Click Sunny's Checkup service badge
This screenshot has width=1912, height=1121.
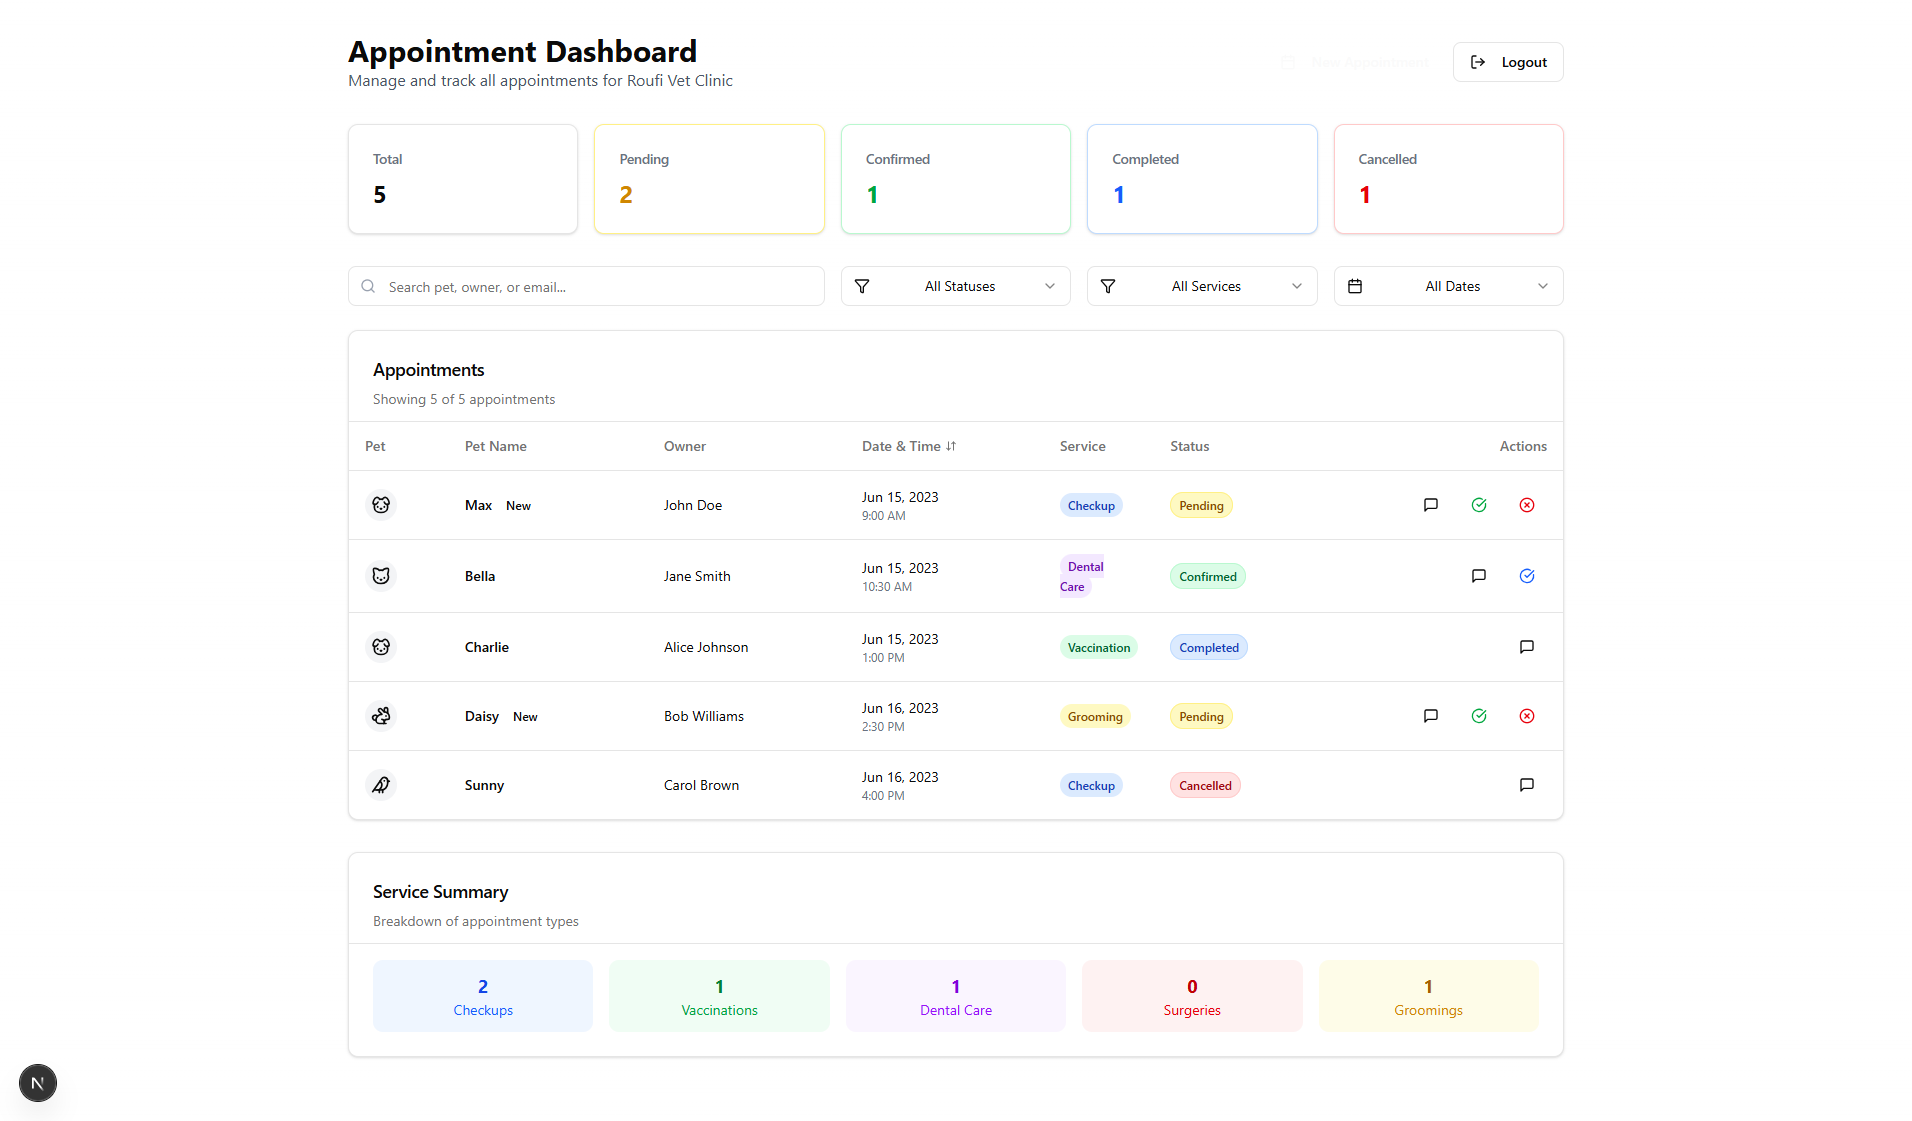[x=1091, y=786]
